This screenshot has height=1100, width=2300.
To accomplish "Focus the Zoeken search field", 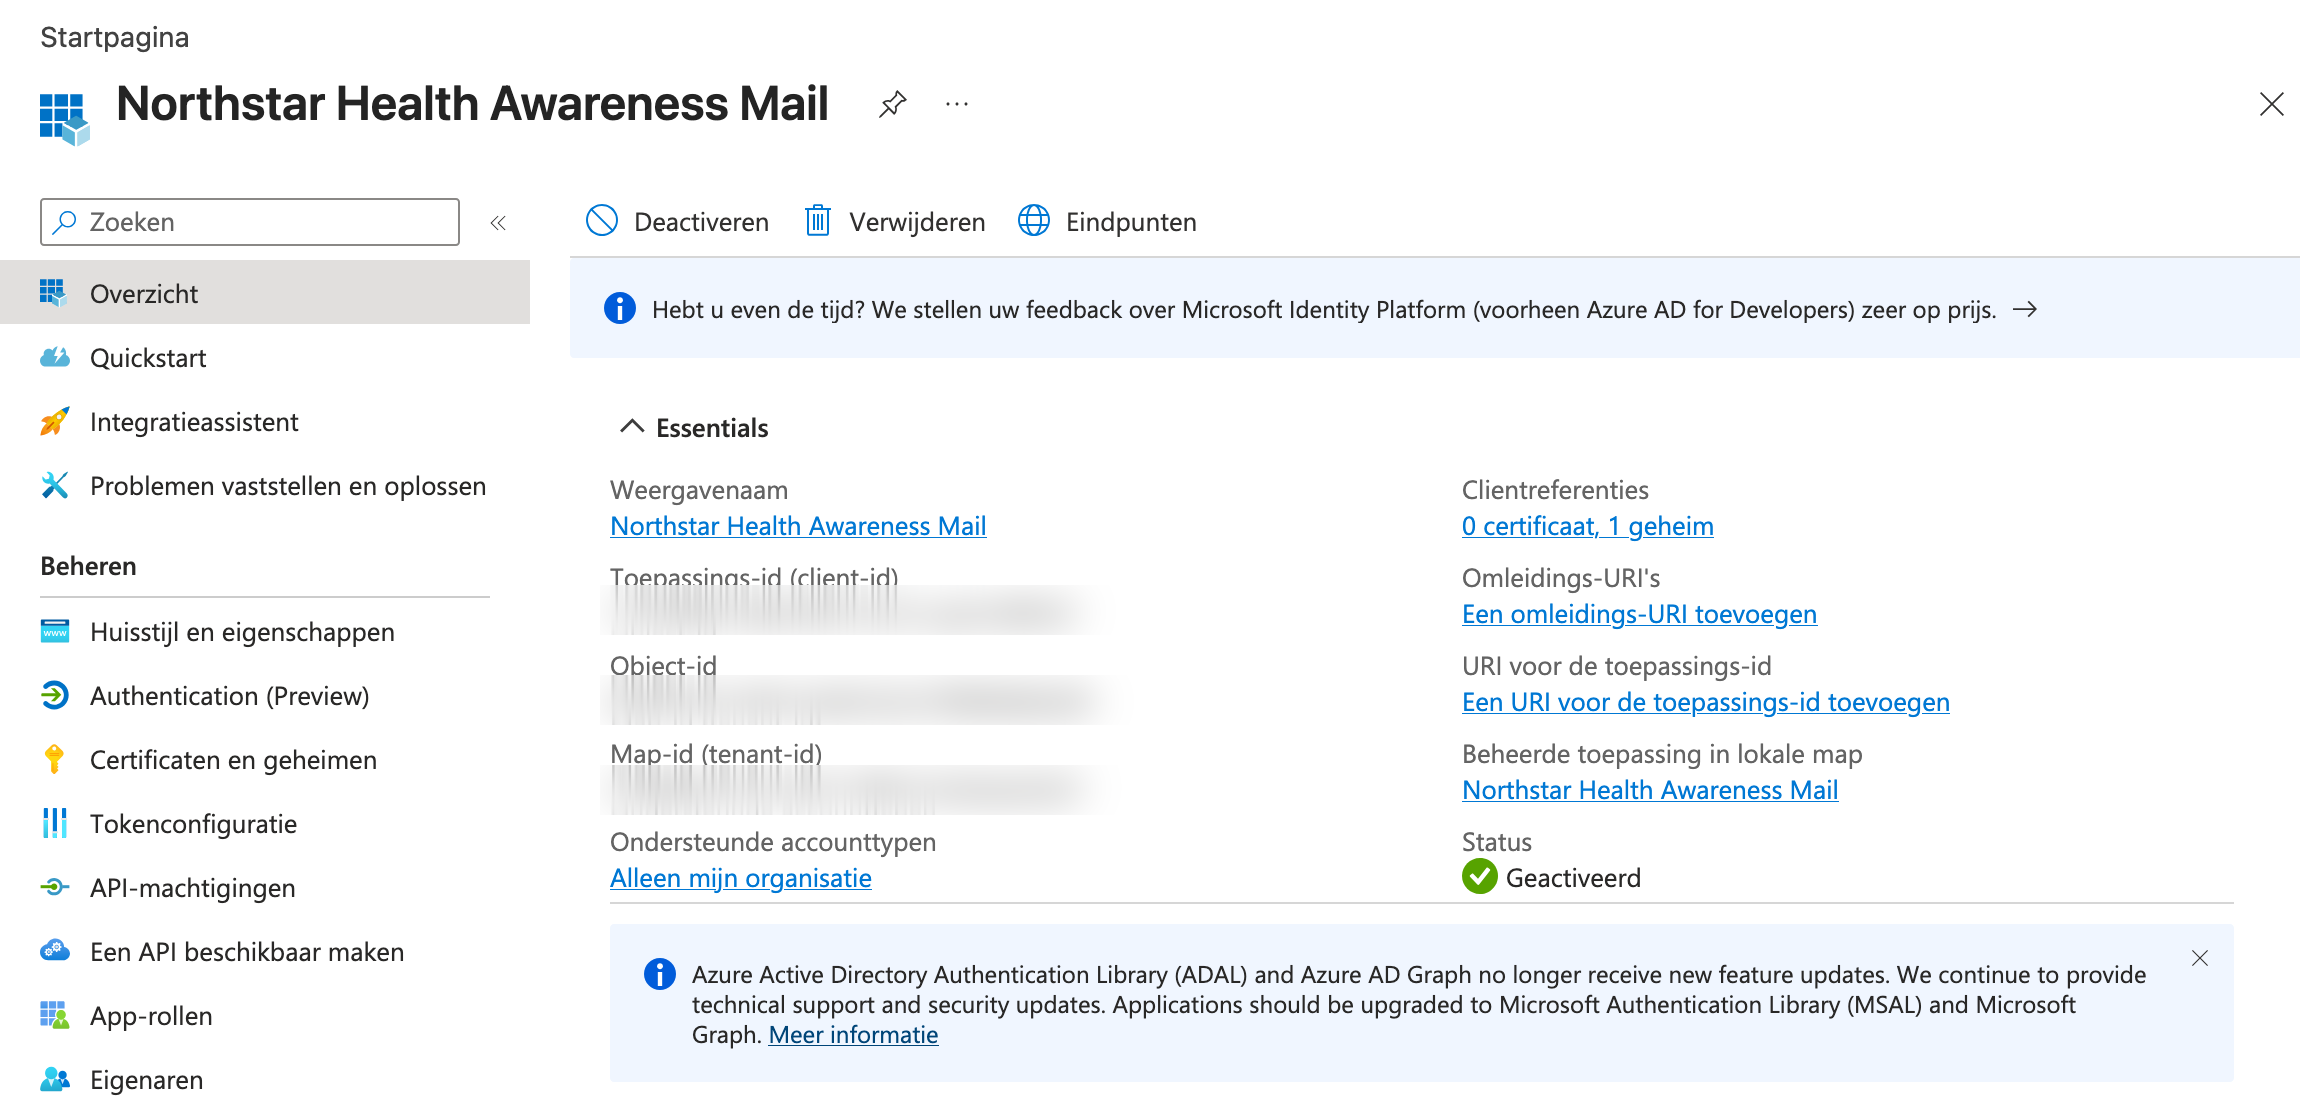I will pyautogui.click(x=250, y=222).
